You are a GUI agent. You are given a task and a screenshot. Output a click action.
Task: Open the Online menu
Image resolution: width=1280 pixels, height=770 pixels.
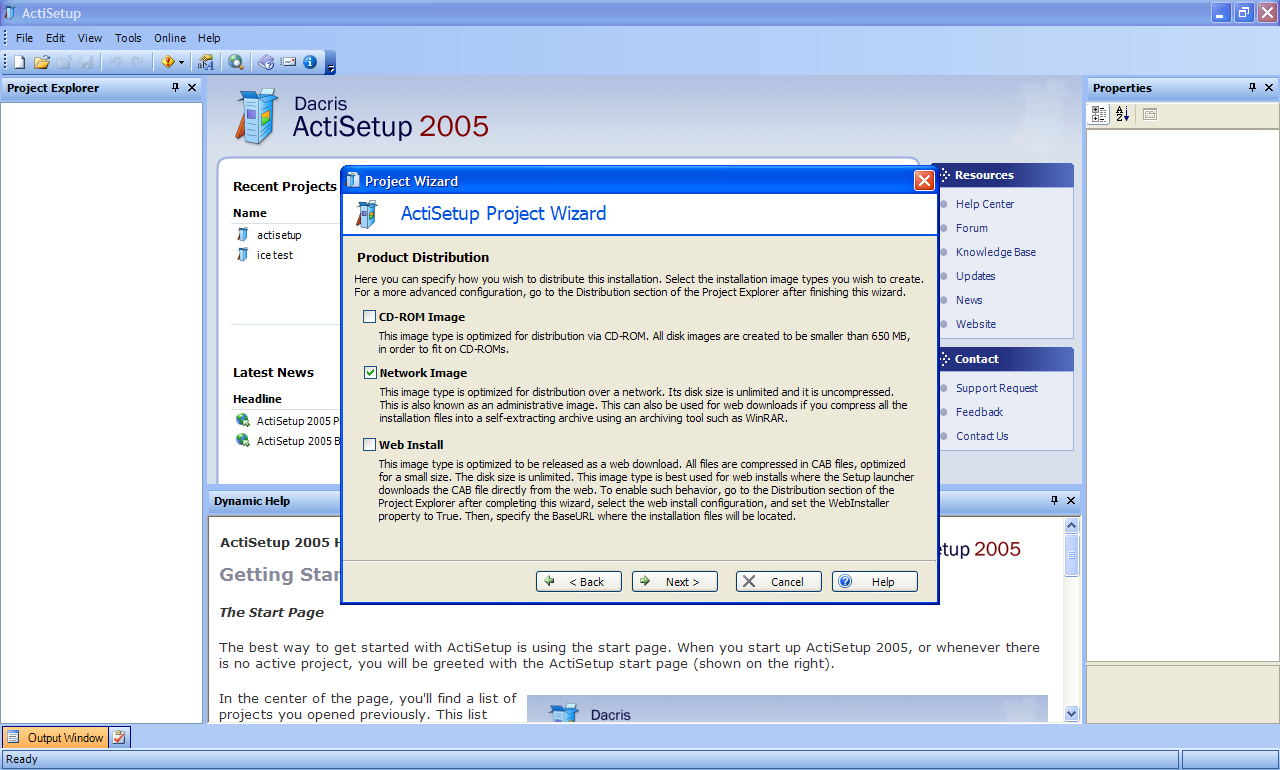pyautogui.click(x=170, y=38)
